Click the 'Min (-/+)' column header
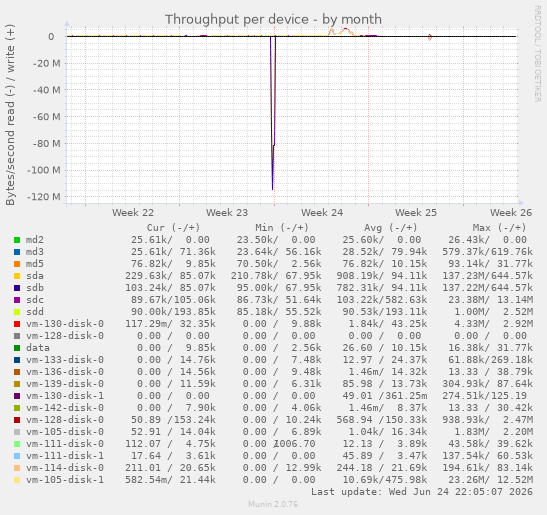Image resolution: width=547 pixels, height=515 pixels. coord(282,228)
